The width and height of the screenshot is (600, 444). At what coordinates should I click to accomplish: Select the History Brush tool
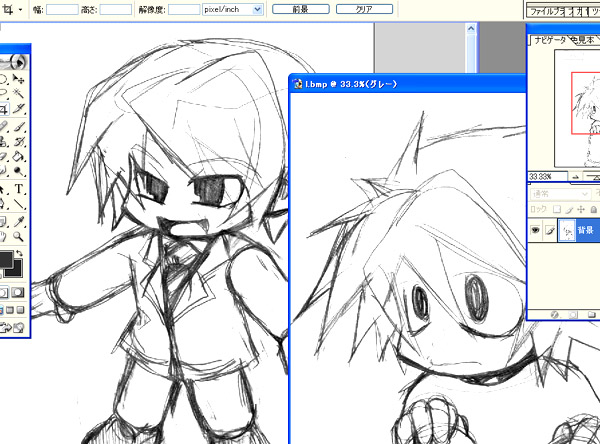[18, 141]
